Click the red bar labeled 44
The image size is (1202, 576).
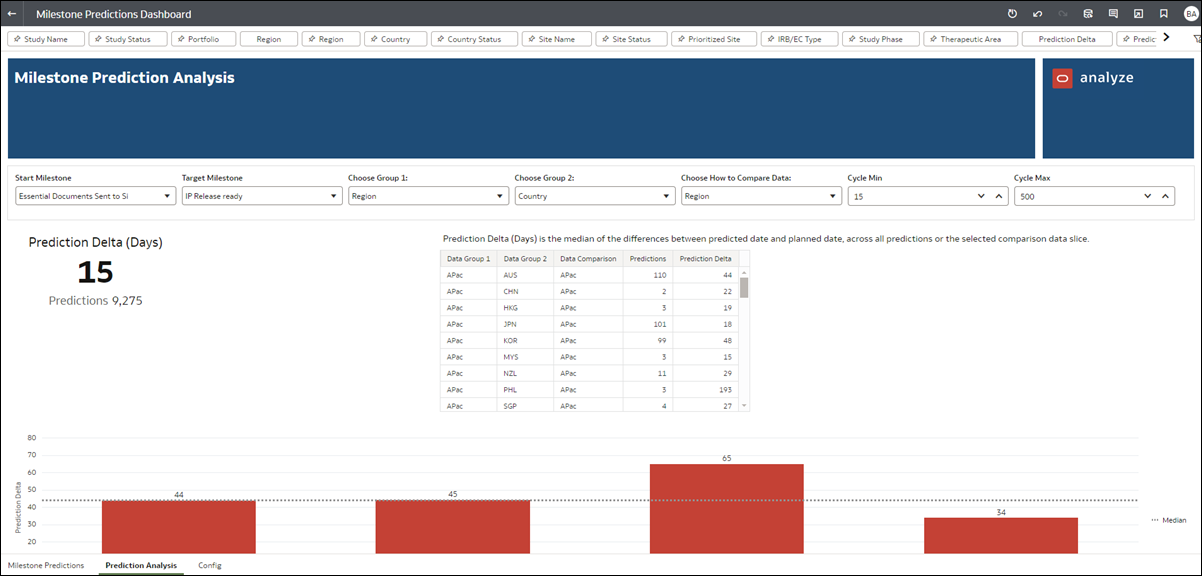pyautogui.click(x=178, y=527)
